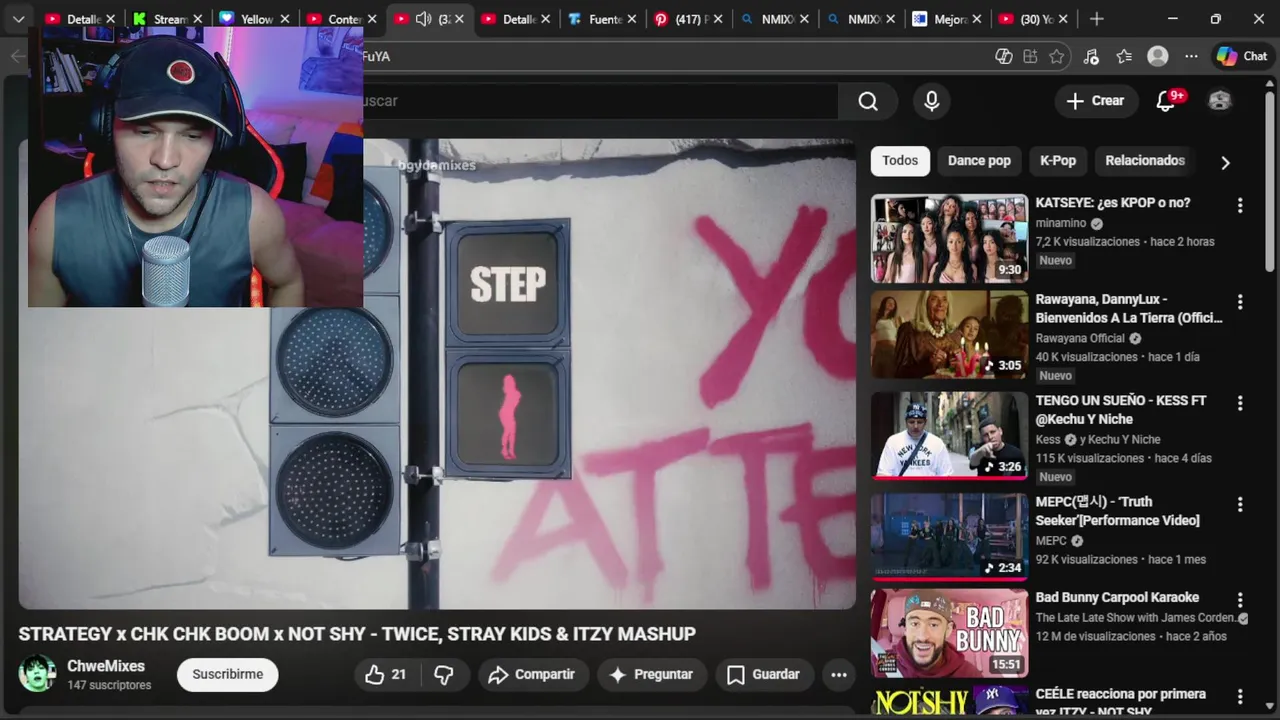Switch to the Fuente tab
The width and height of the screenshot is (1280, 720).
click(x=603, y=19)
